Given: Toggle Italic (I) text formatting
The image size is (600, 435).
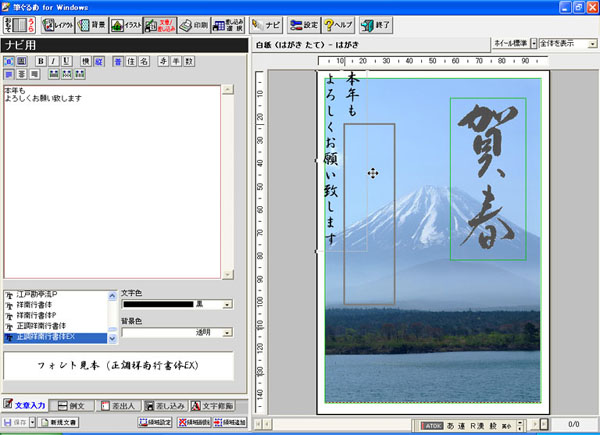Looking at the screenshot, I should [x=53, y=61].
